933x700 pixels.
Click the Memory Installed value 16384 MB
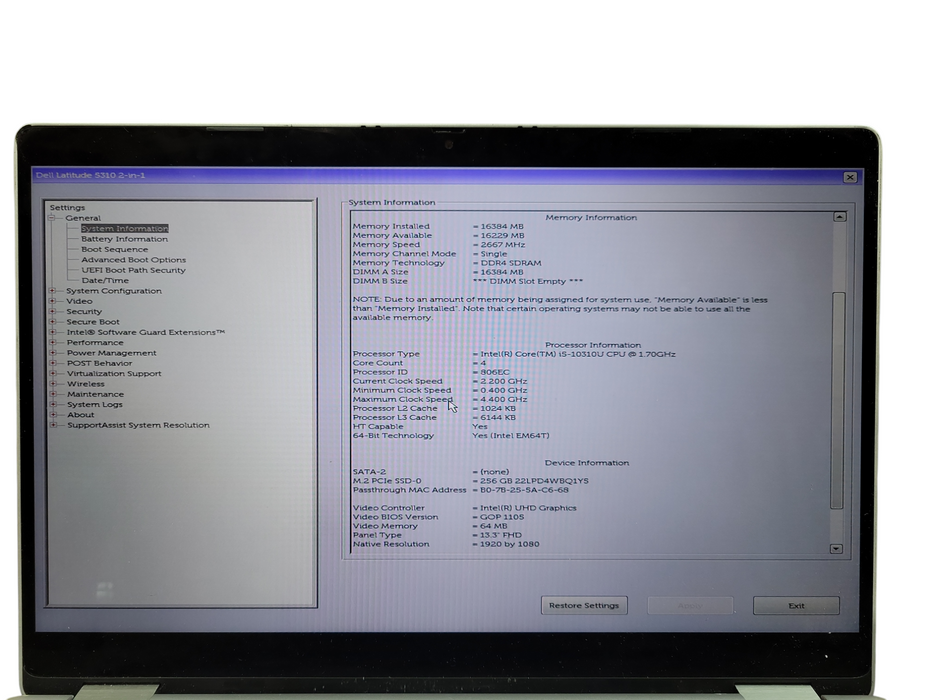pyautogui.click(x=502, y=226)
